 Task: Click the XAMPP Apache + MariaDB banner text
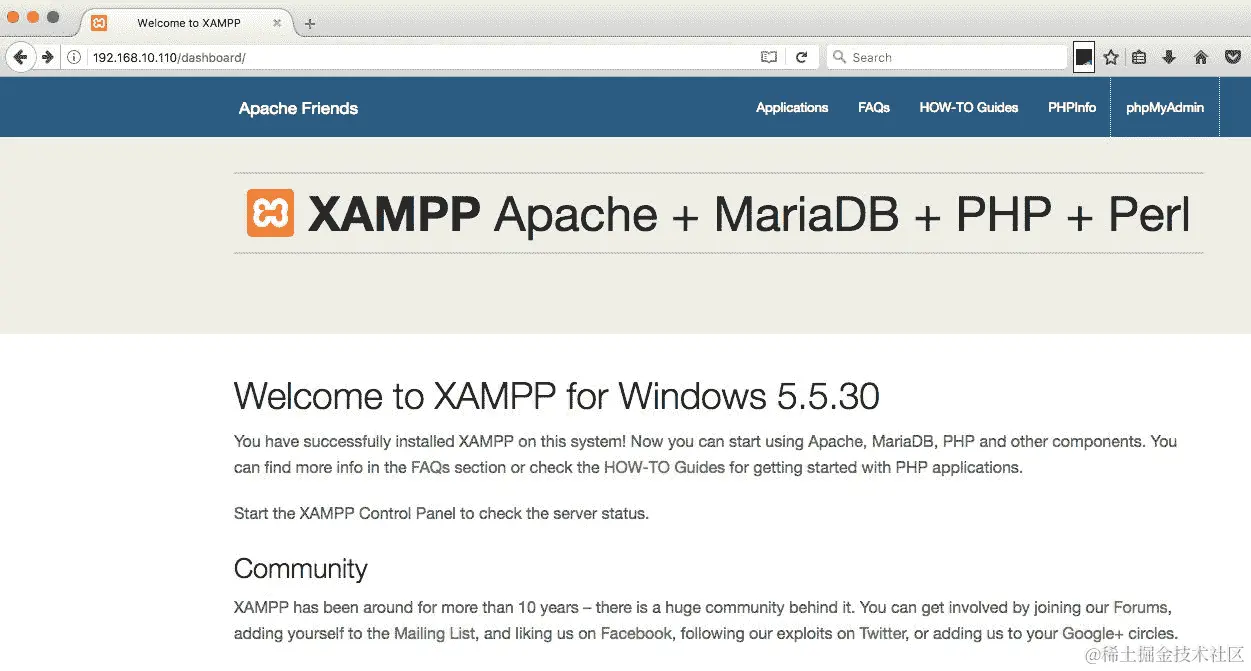[x=749, y=214]
